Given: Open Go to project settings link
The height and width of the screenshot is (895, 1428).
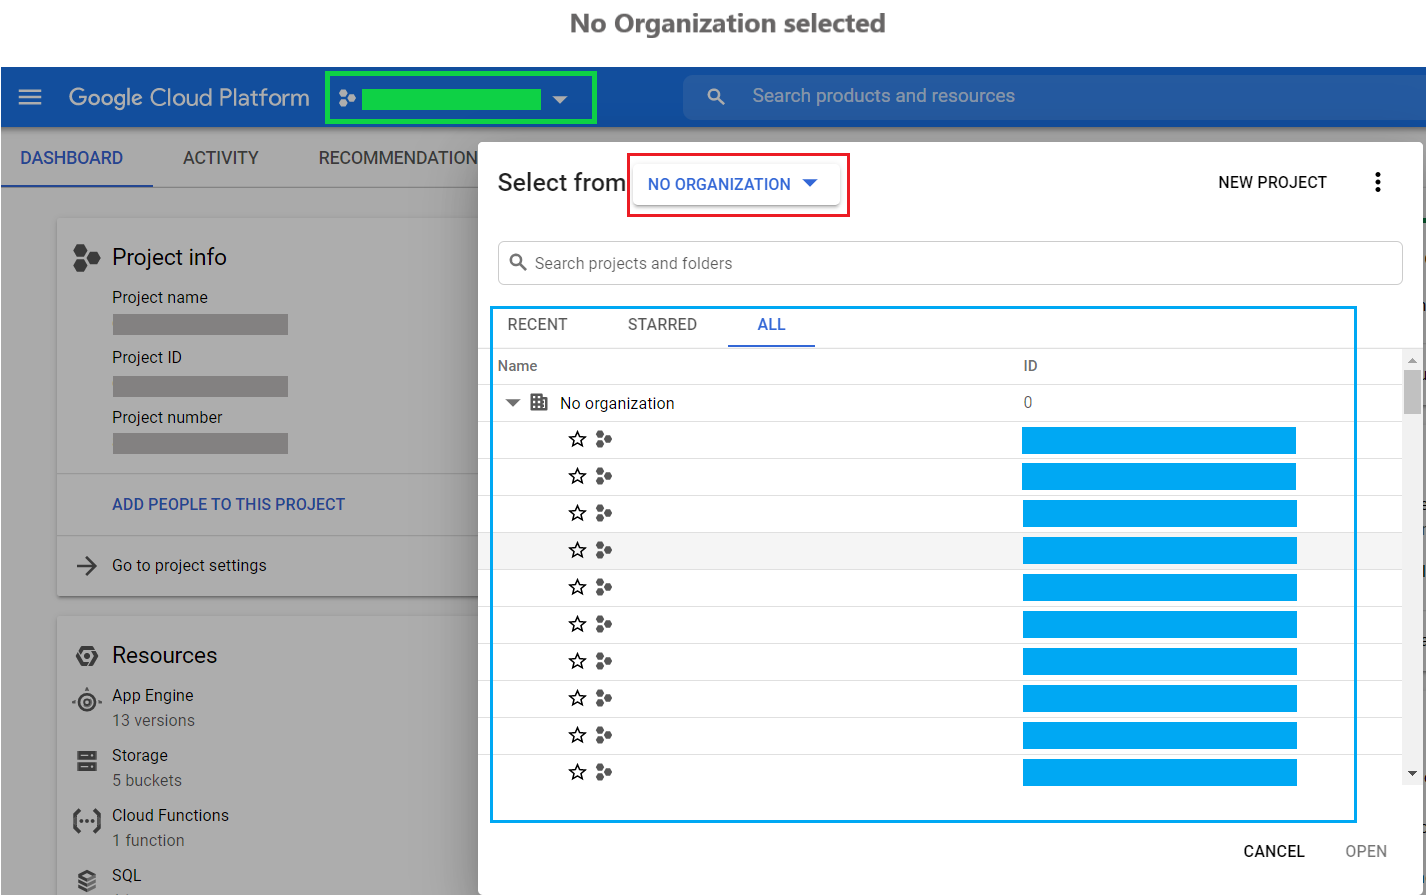Looking at the screenshot, I should point(189,565).
